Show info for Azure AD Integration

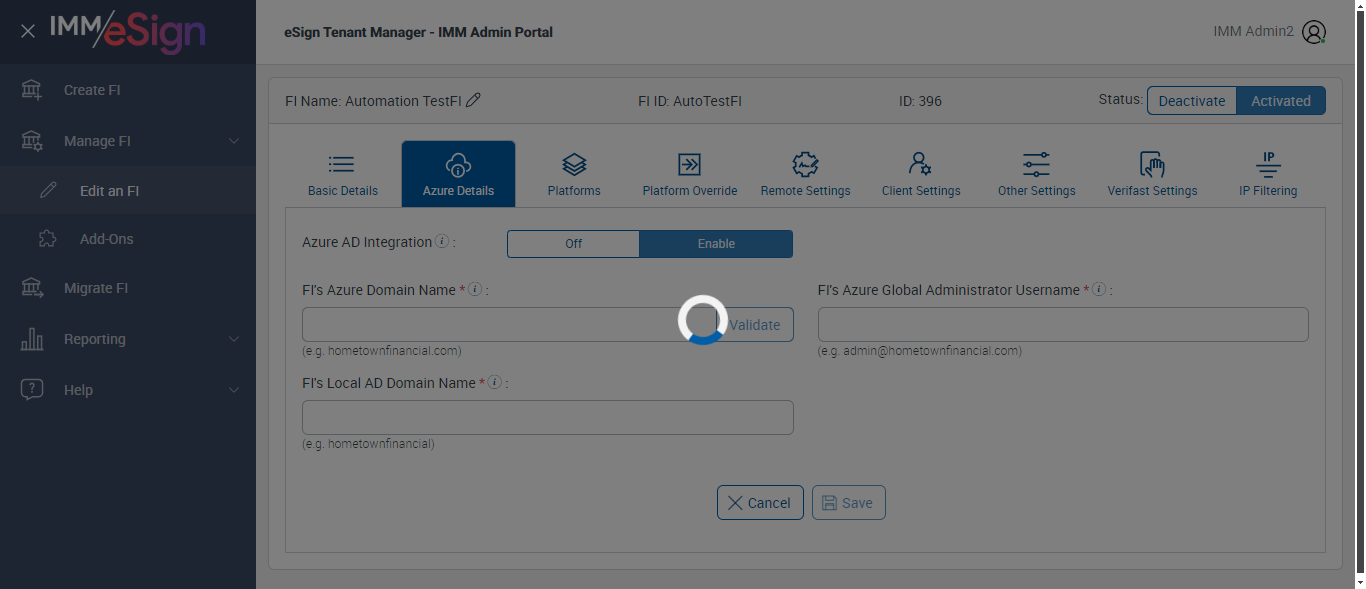pos(442,242)
